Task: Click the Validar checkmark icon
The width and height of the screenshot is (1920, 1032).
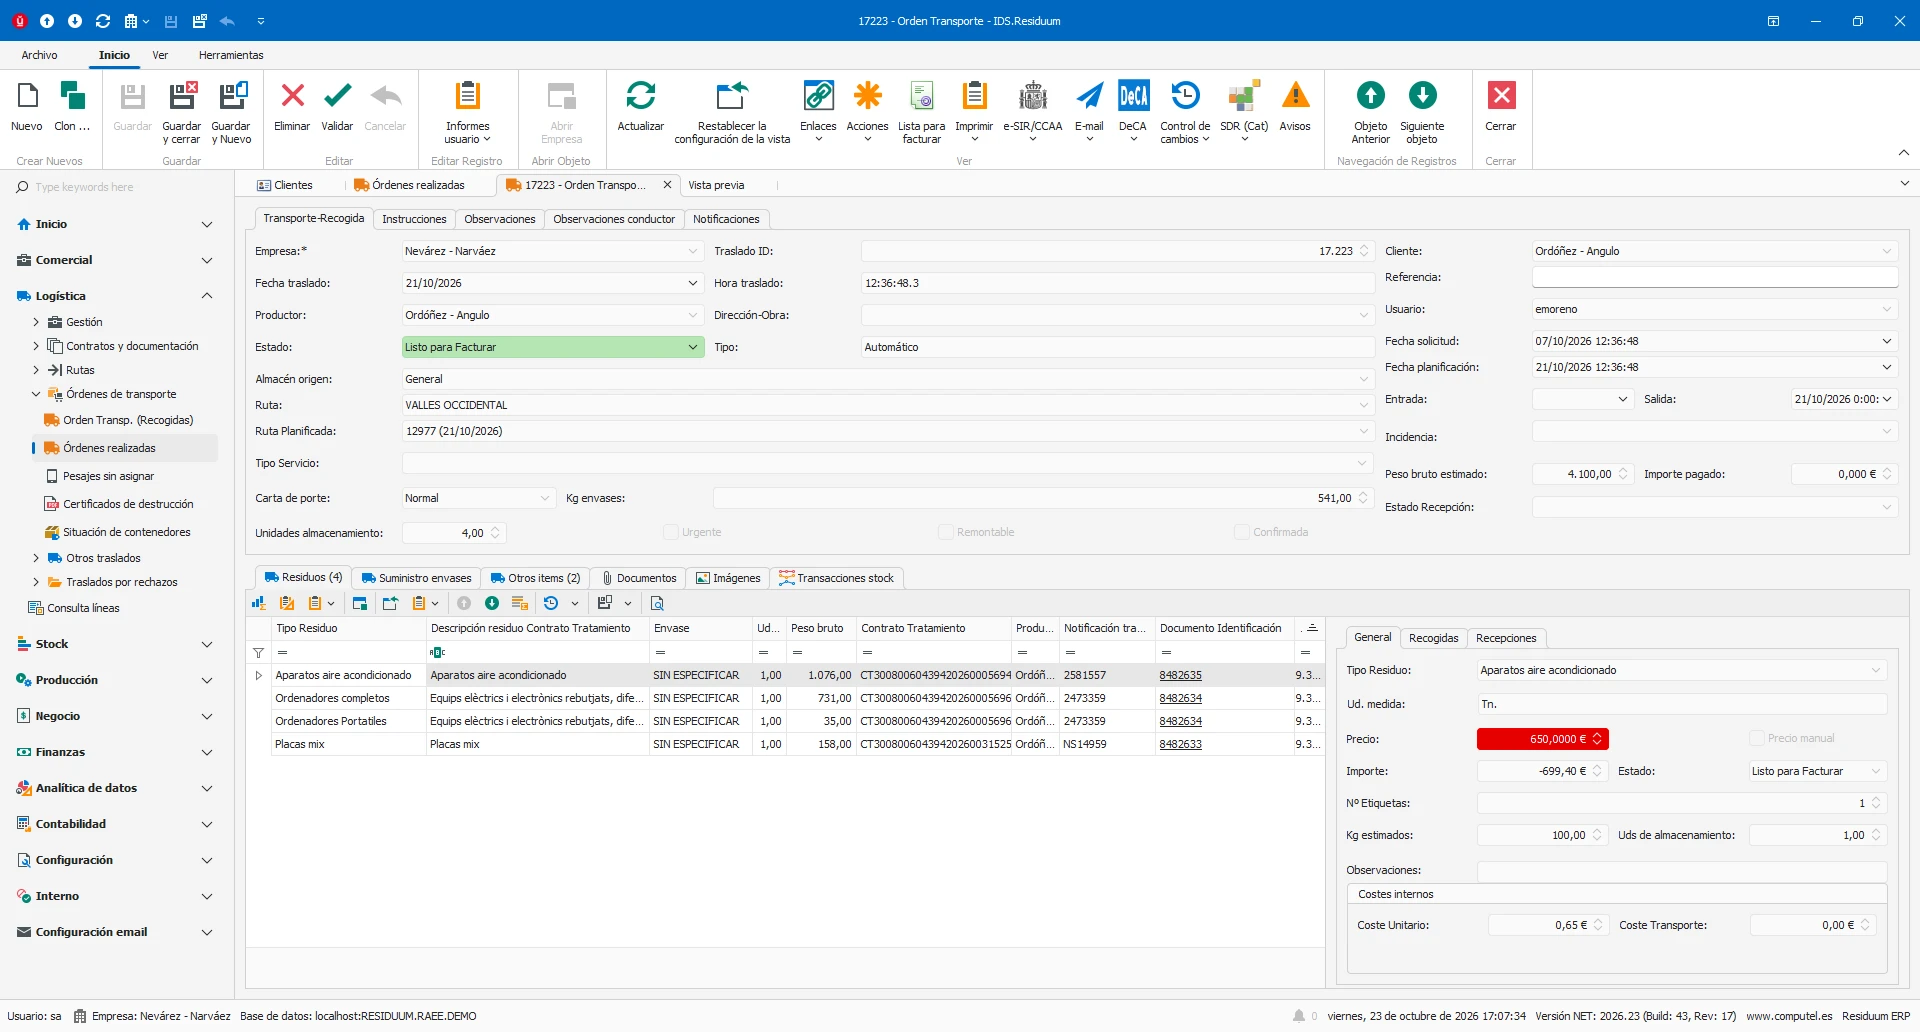Action: (x=337, y=97)
